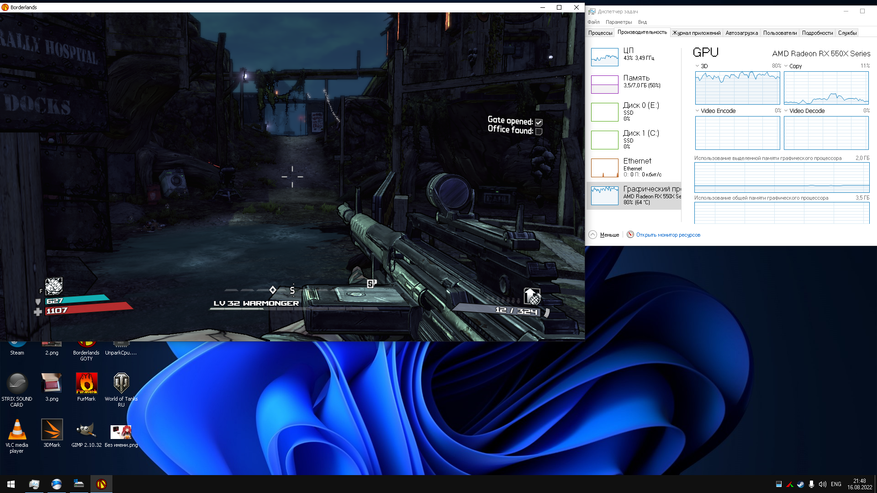Click the character portrait icon in HUD
Viewport: 877px width, 493px height.
point(54,286)
